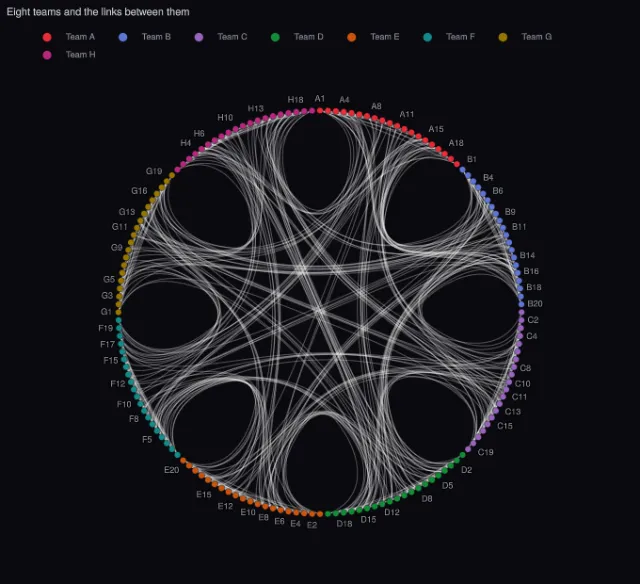Click the D18 label
The image size is (640, 584).
tap(344, 524)
